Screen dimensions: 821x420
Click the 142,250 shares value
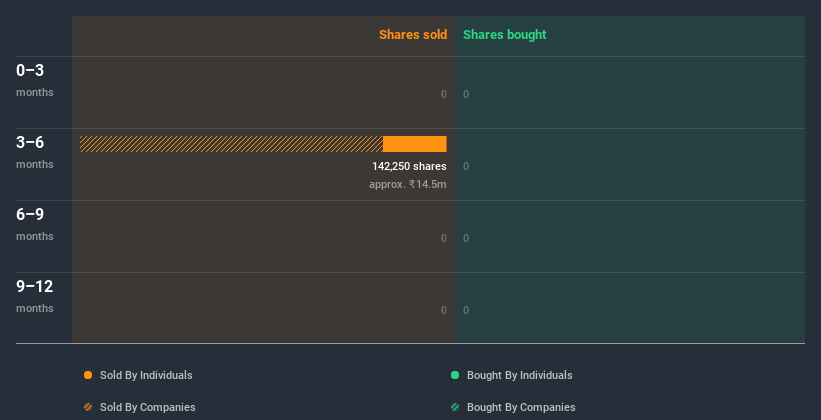[x=409, y=167]
